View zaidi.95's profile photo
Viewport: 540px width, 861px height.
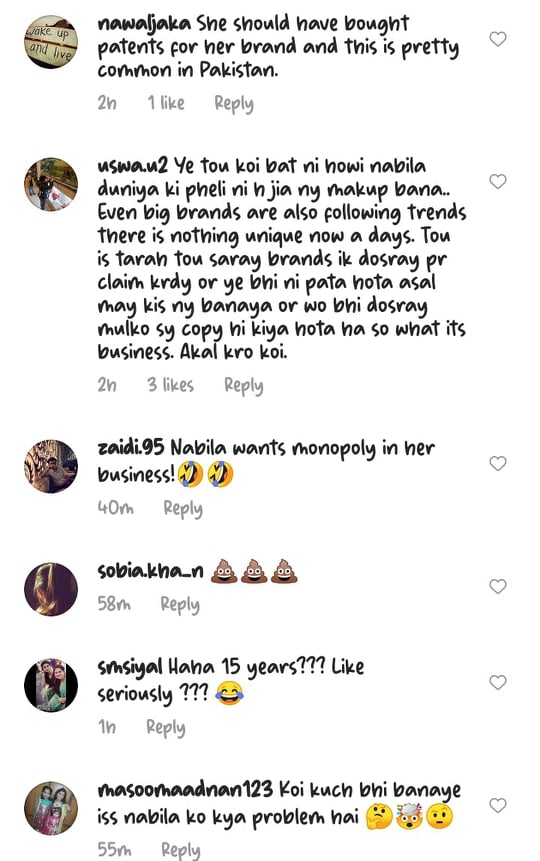[x=51, y=466]
